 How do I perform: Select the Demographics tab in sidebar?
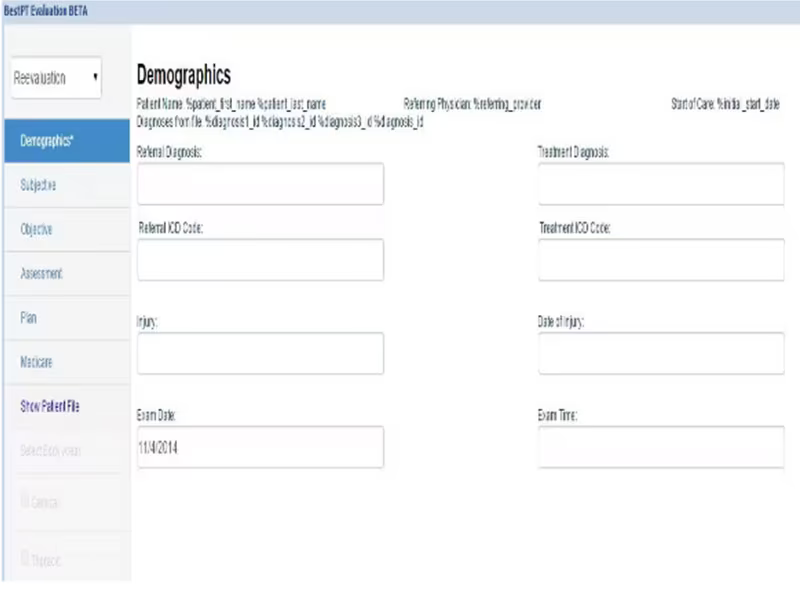(x=67, y=141)
